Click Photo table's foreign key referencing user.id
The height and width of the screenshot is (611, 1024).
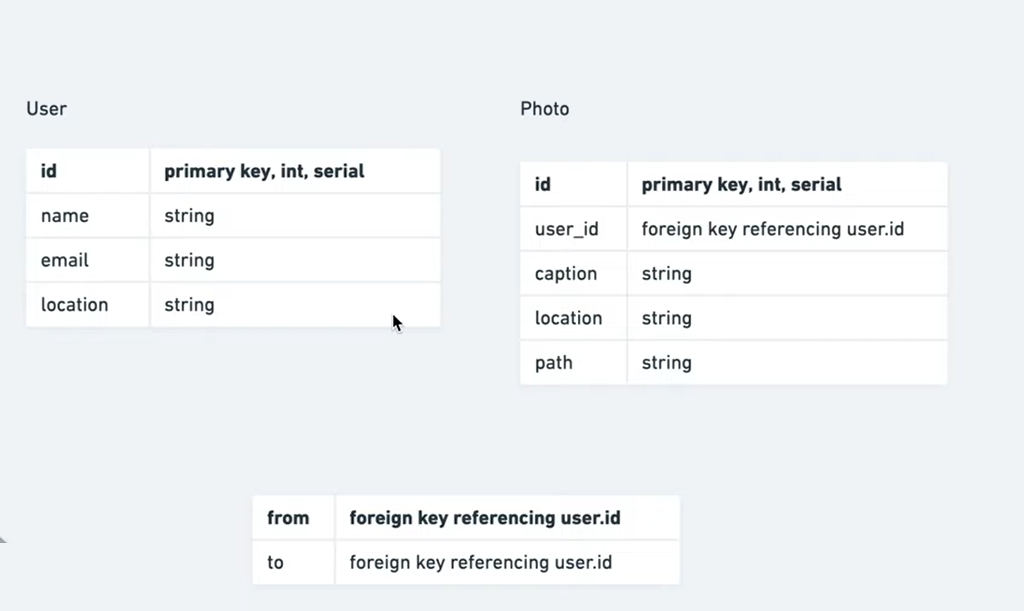point(787,229)
